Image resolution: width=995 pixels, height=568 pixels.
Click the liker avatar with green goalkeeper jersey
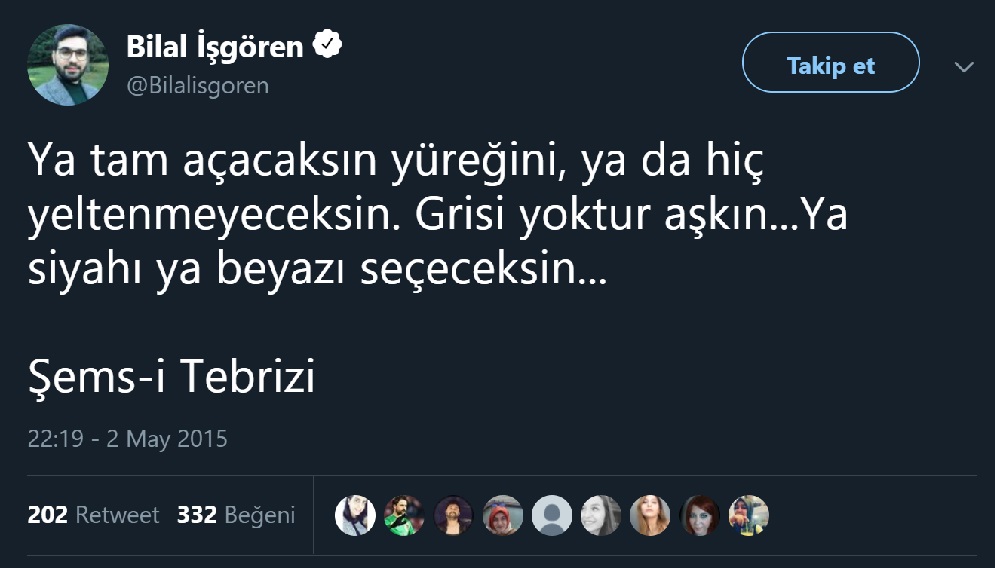405,515
